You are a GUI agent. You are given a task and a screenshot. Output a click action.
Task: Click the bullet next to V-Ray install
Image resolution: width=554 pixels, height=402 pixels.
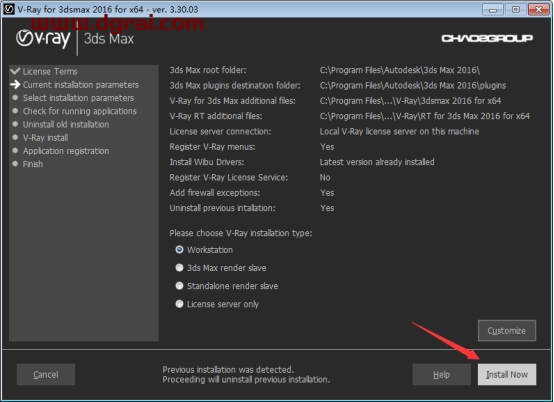coord(15,137)
